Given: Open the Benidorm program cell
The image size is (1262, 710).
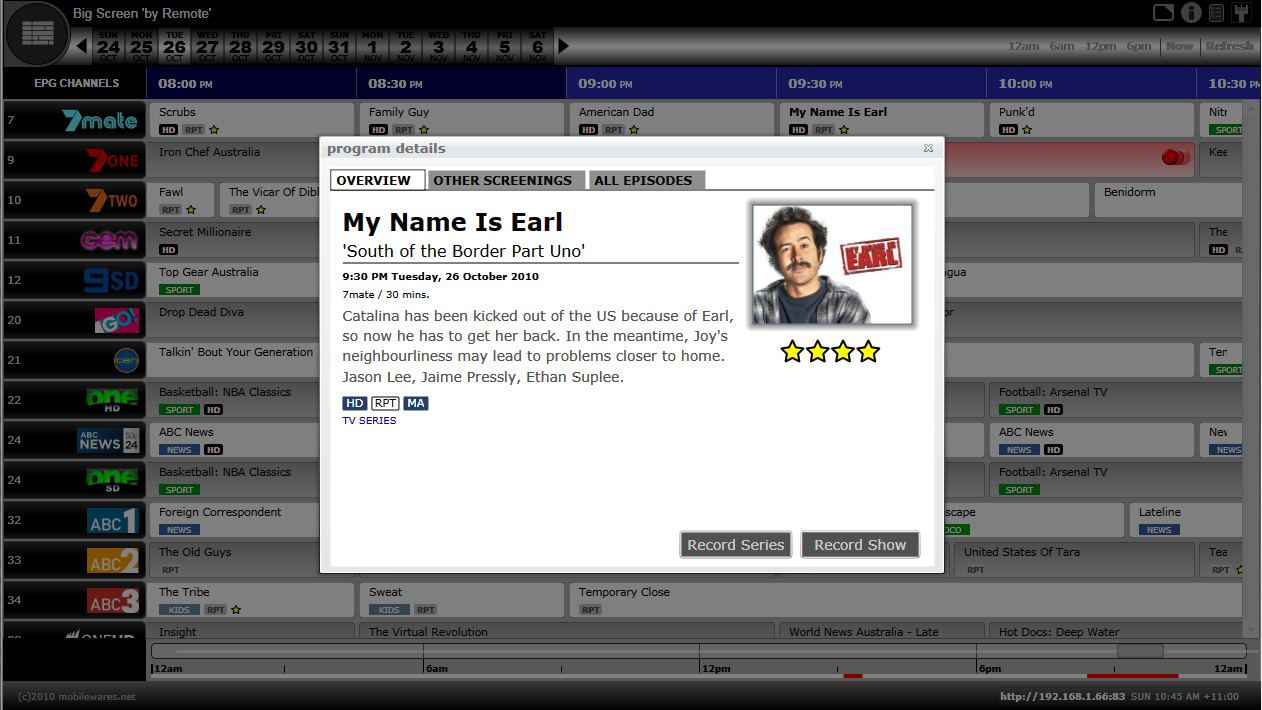Looking at the screenshot, I should click(x=1168, y=200).
